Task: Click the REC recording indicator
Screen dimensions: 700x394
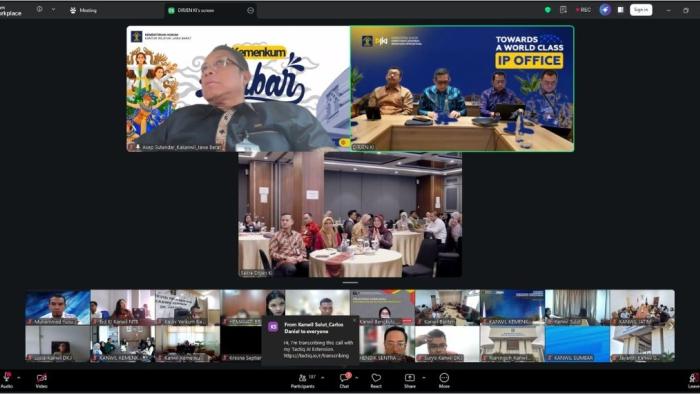Action: (x=583, y=10)
